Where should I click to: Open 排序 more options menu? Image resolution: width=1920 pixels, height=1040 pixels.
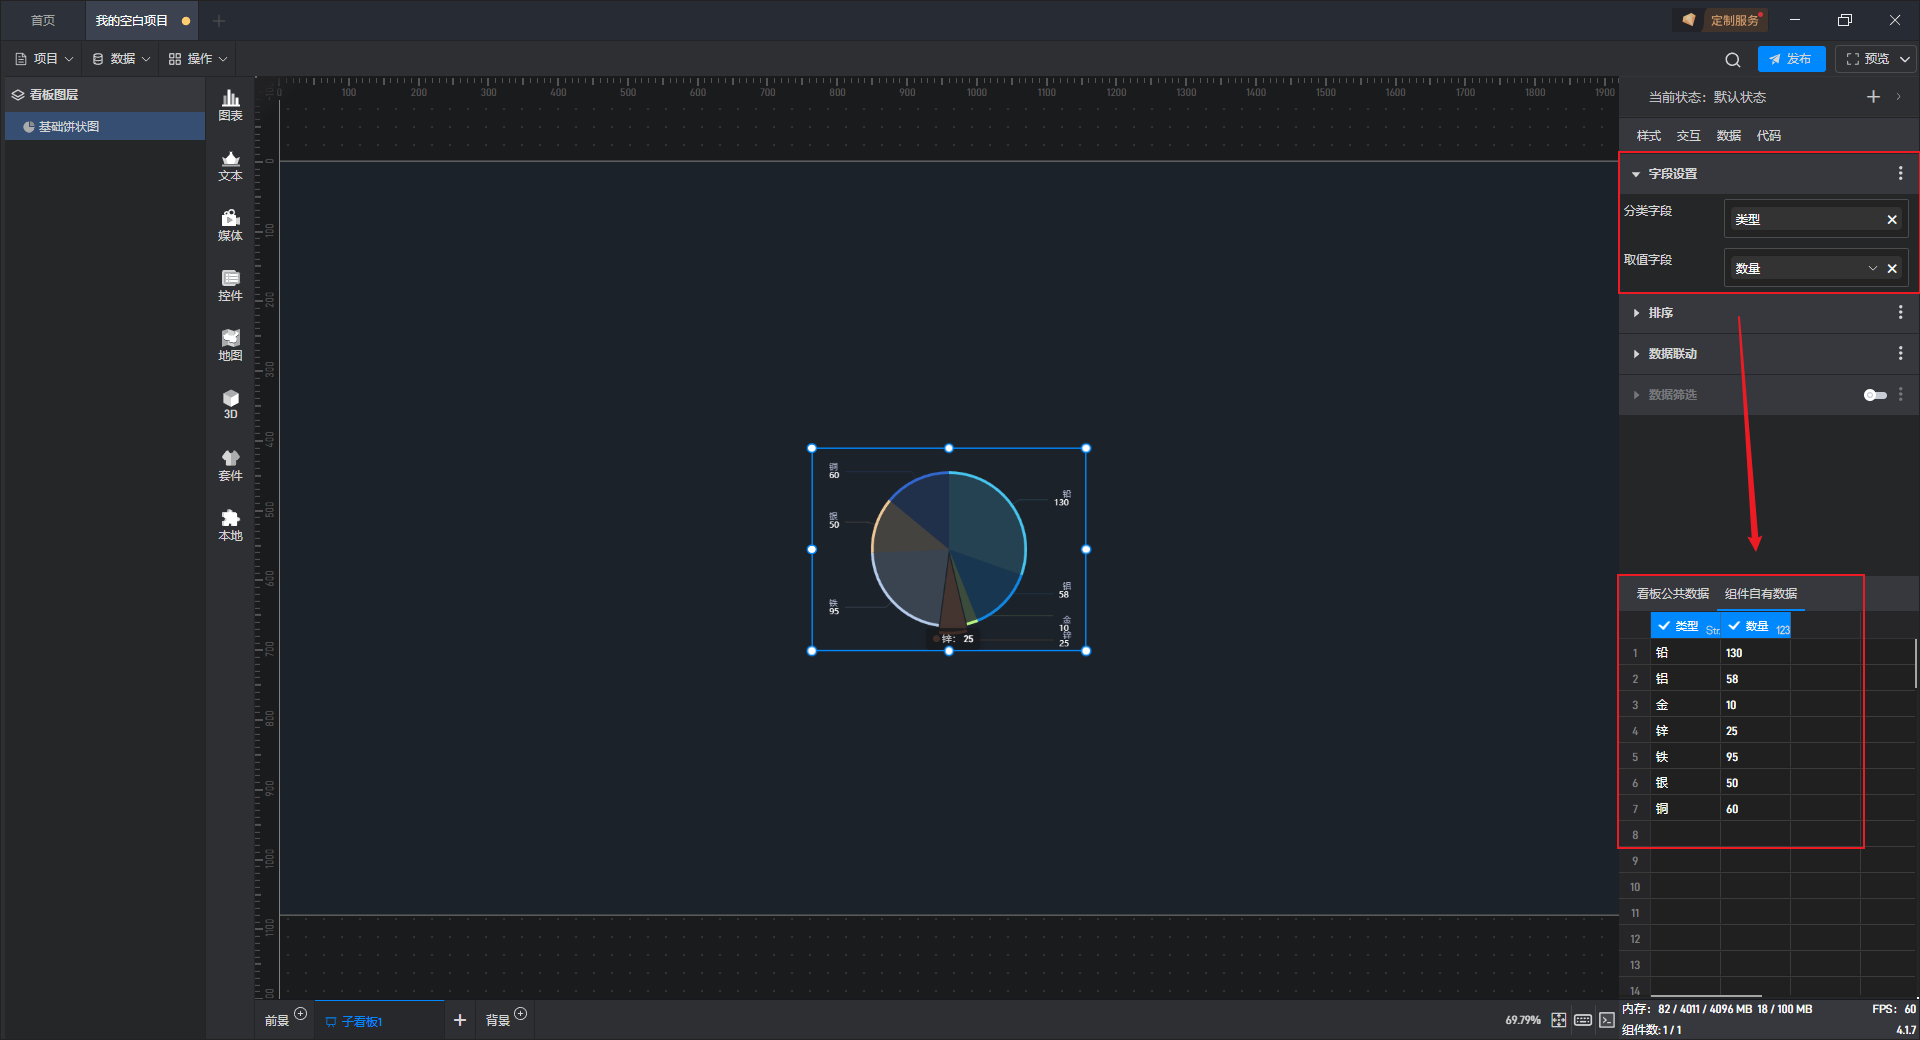pyautogui.click(x=1901, y=312)
